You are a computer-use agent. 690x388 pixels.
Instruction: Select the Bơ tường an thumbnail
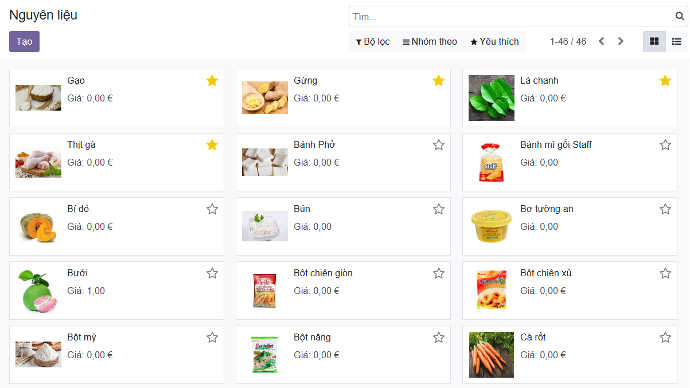[492, 226]
